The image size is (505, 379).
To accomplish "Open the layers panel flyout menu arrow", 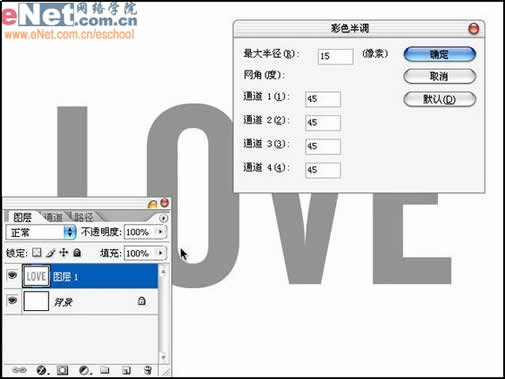I will (x=163, y=218).
